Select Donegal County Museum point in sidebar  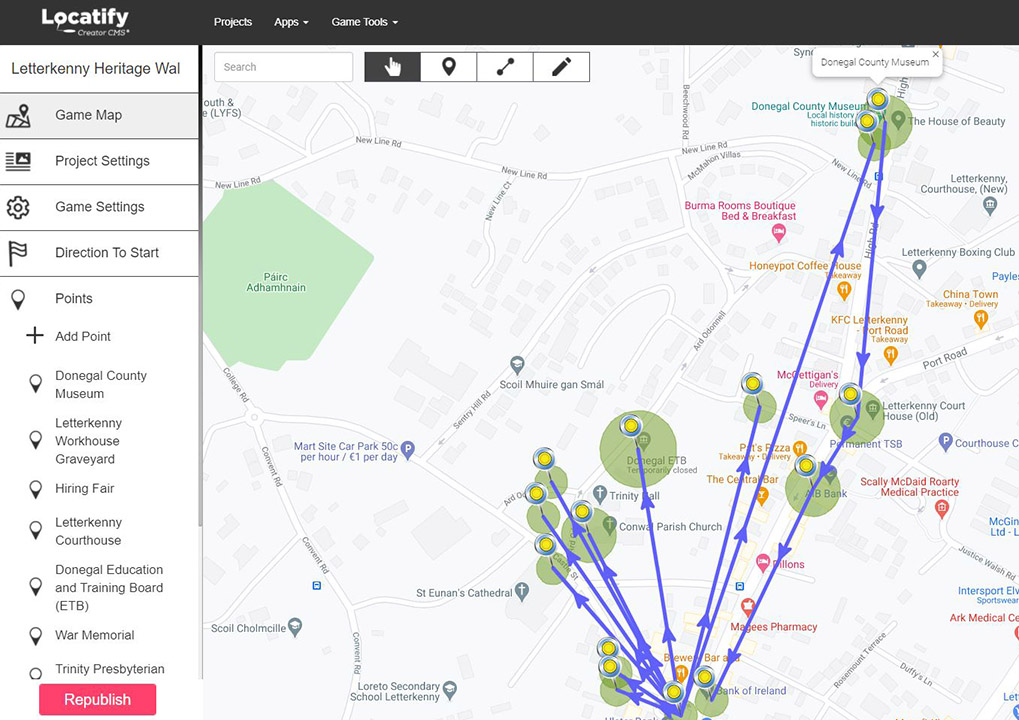(99, 385)
